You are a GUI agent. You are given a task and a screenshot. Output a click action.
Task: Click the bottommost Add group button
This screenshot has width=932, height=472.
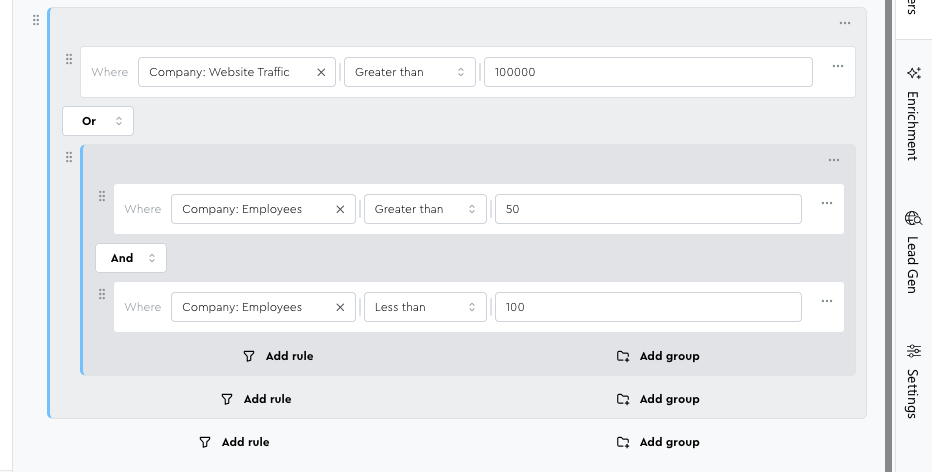pos(658,442)
